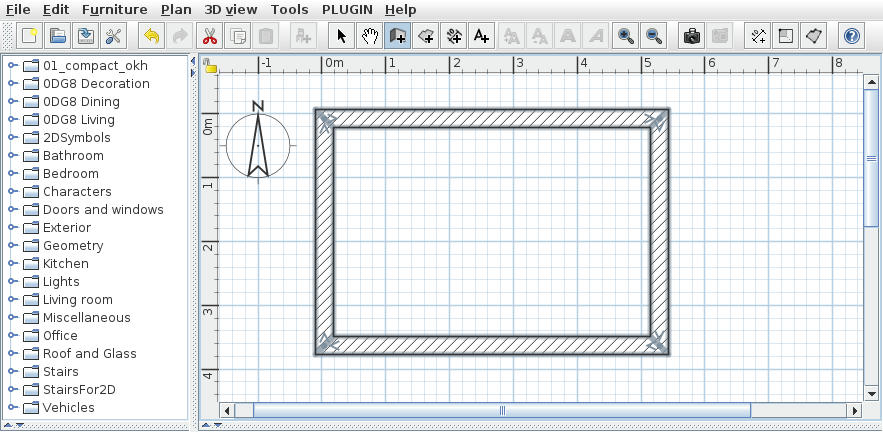Viewport: 883px width, 432px height.
Task: Click the bold text style icon
Action: coord(568,37)
